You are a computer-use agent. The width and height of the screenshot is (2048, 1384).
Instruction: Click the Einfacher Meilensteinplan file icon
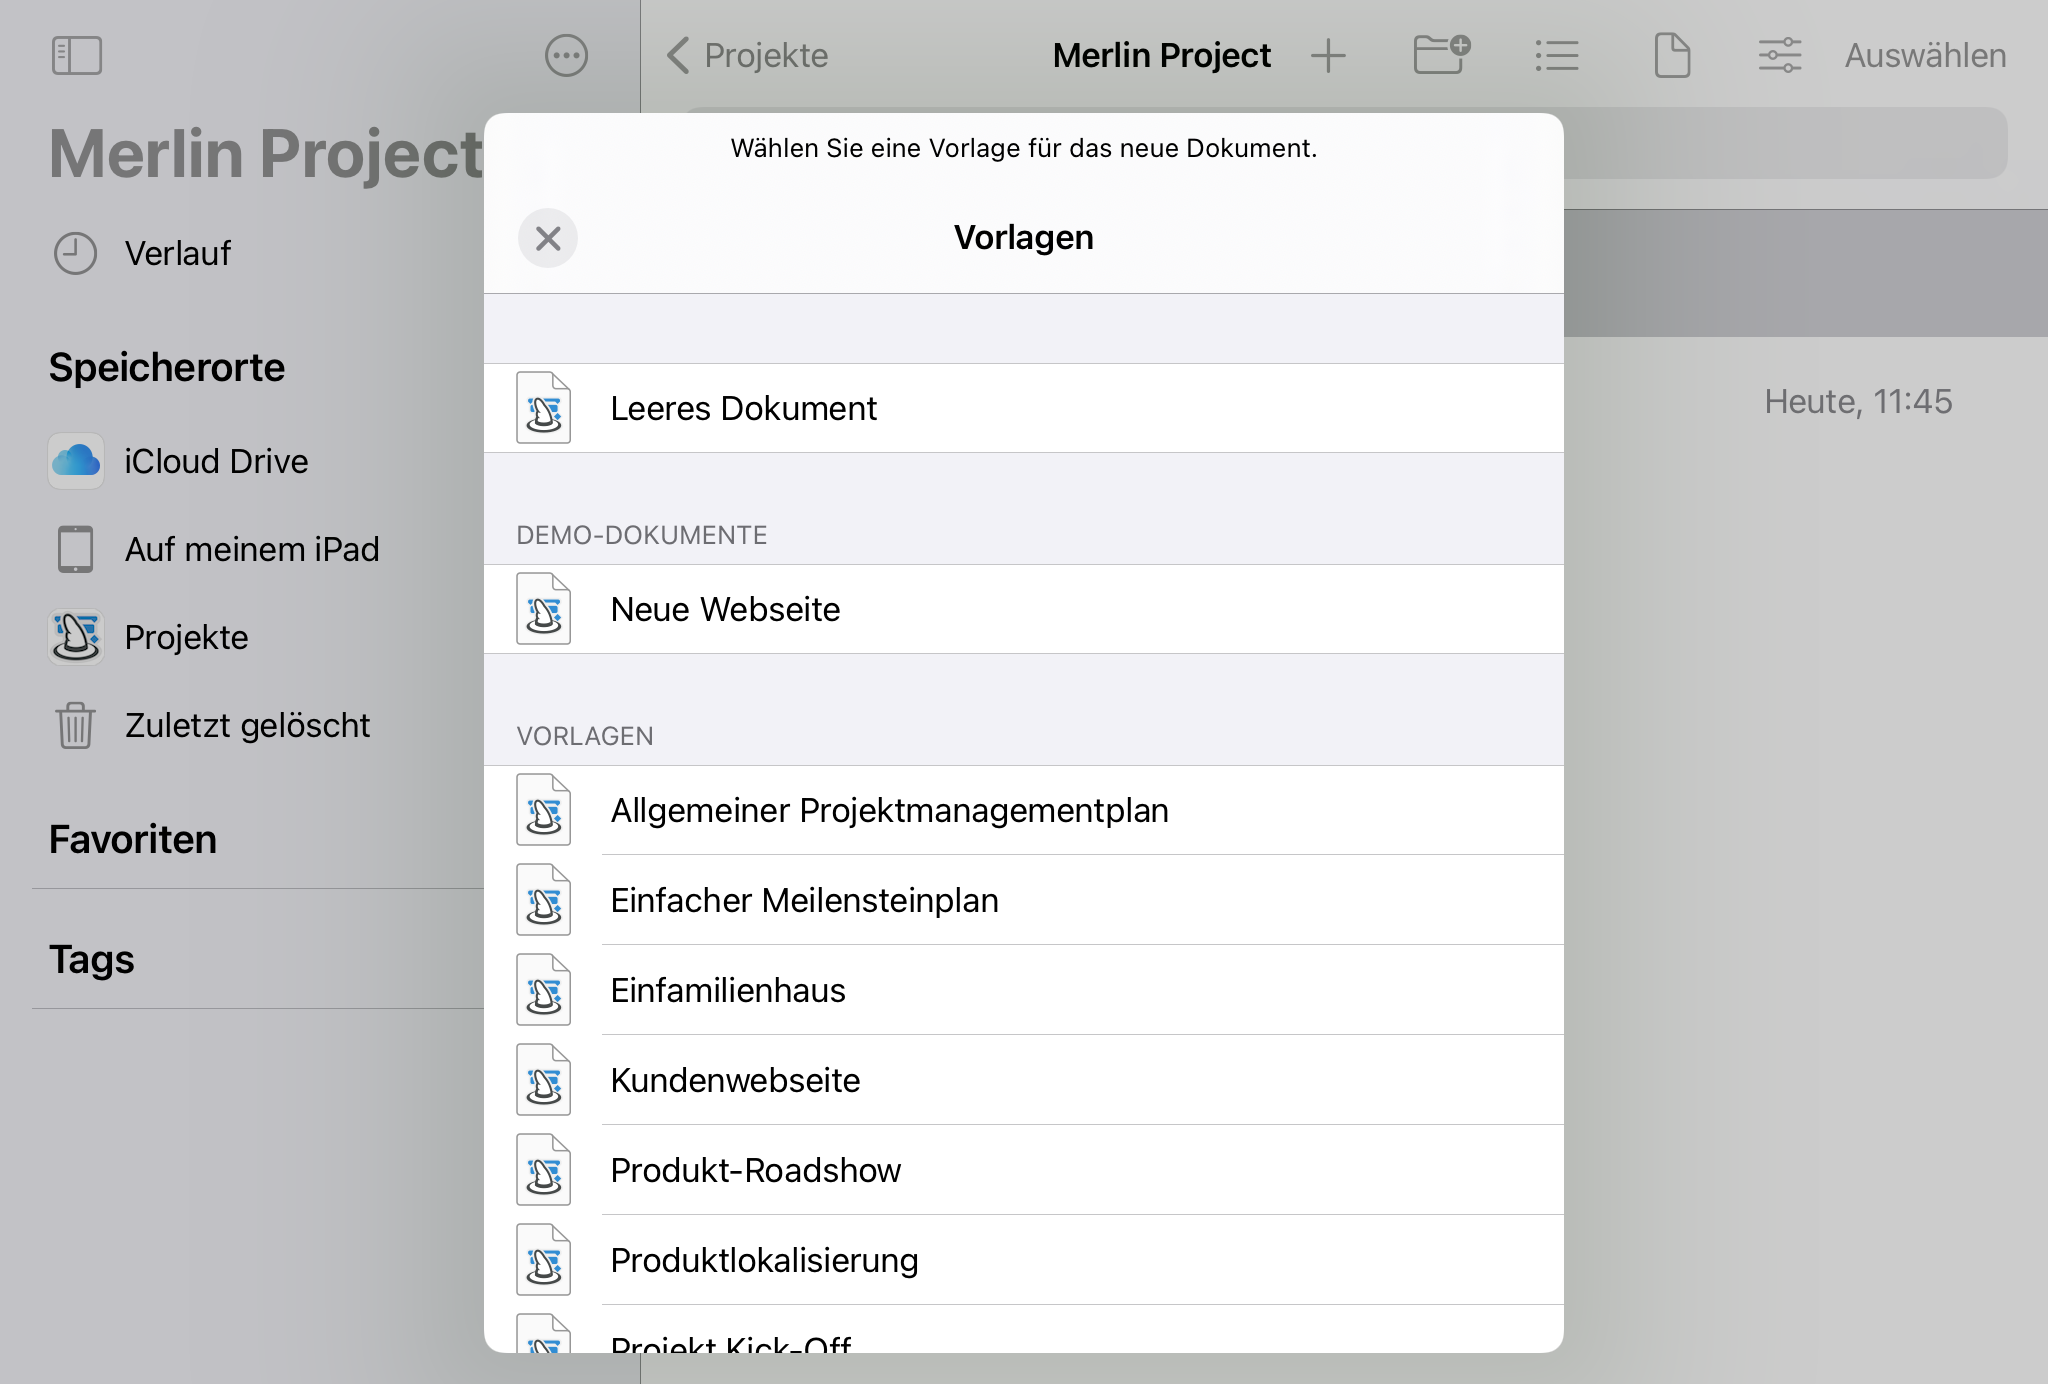coord(544,900)
